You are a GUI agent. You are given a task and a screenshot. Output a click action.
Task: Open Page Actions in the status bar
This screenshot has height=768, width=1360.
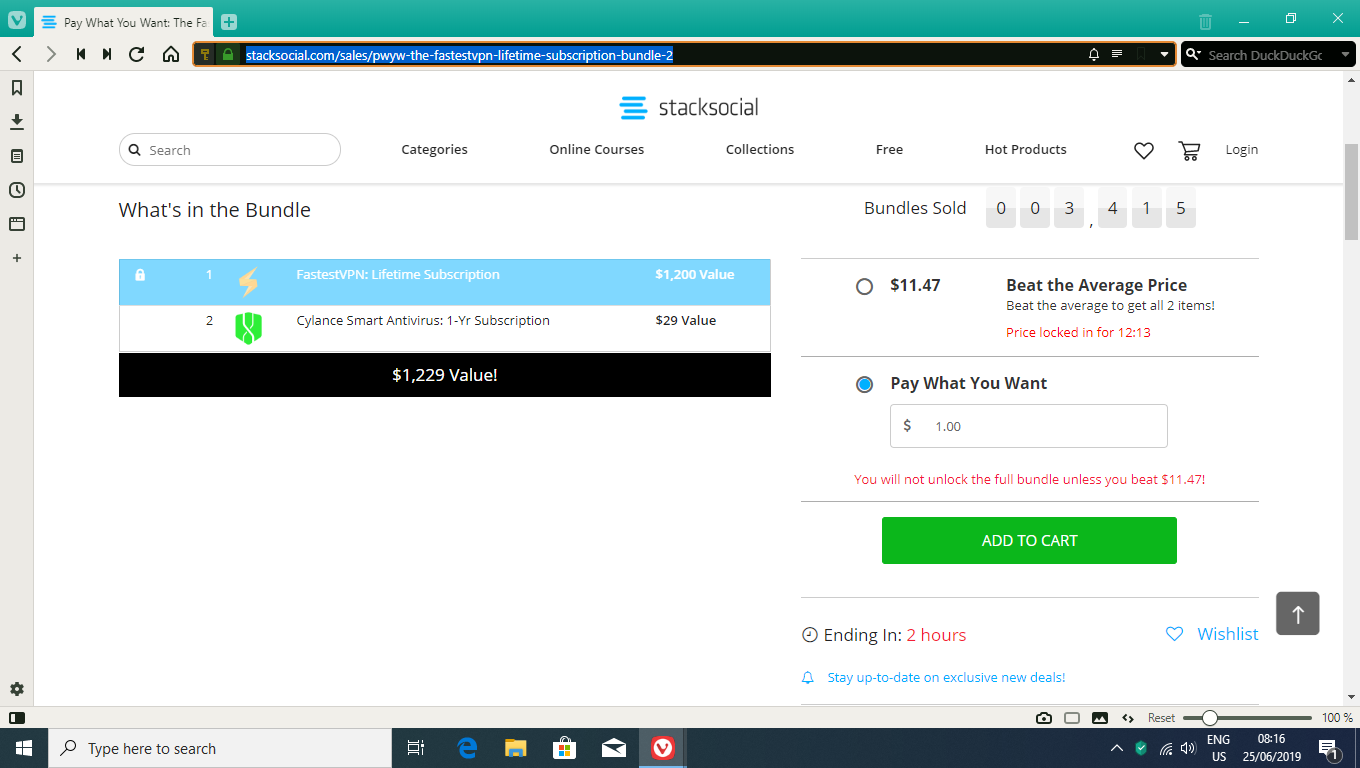pos(1128,718)
